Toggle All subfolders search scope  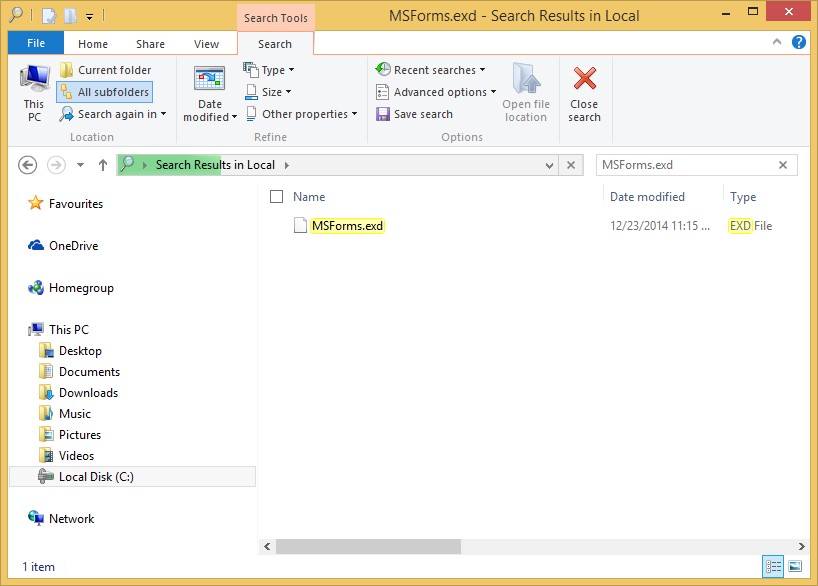[105, 92]
